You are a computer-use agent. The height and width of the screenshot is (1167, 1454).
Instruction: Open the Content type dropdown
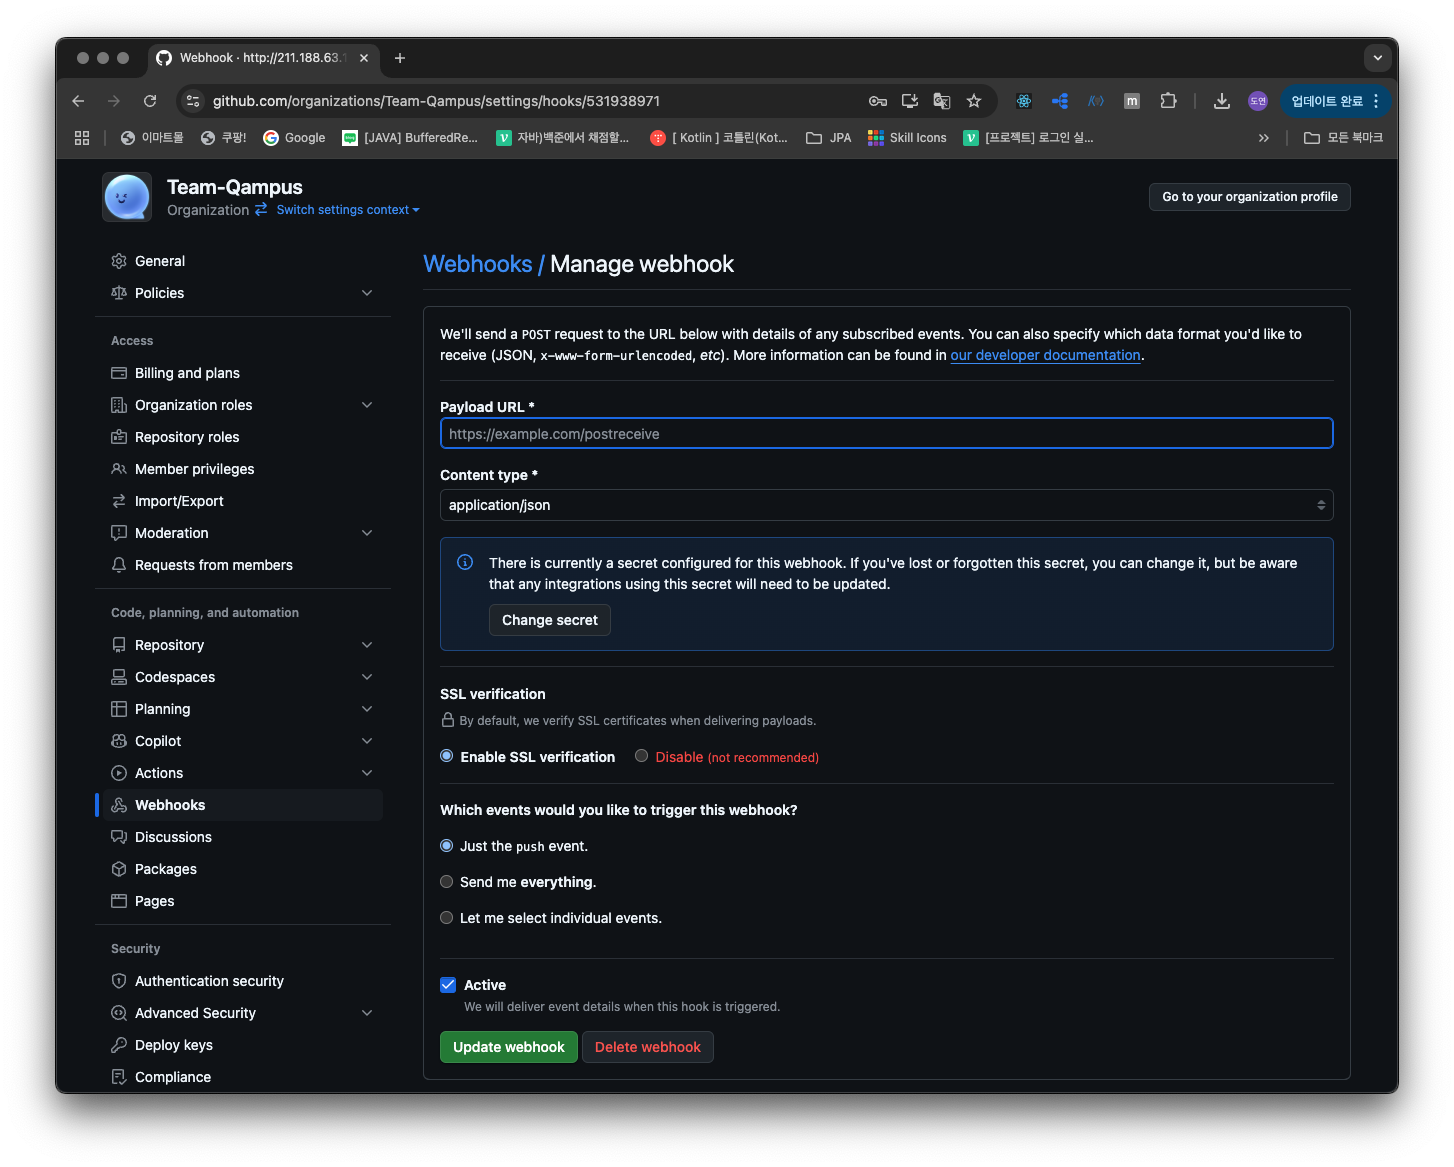886,505
